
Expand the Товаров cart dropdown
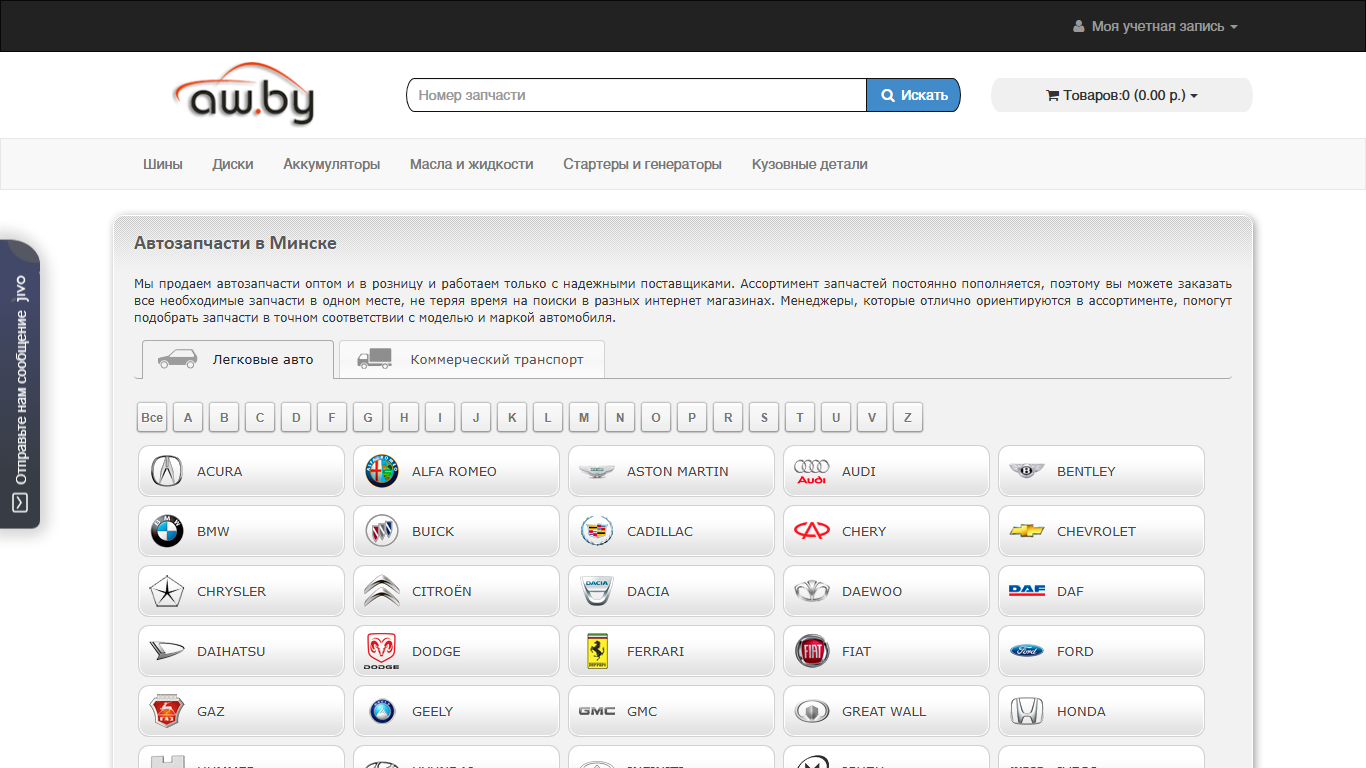pyautogui.click(x=1121, y=95)
